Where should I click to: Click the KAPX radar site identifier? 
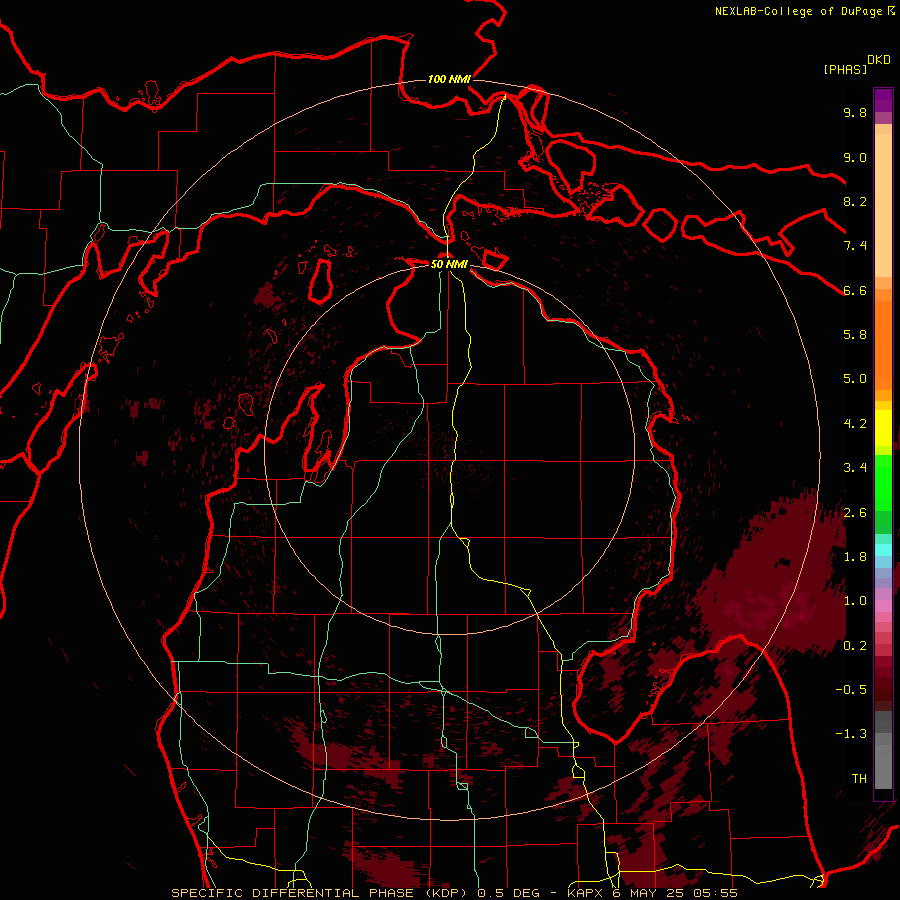tap(585, 893)
